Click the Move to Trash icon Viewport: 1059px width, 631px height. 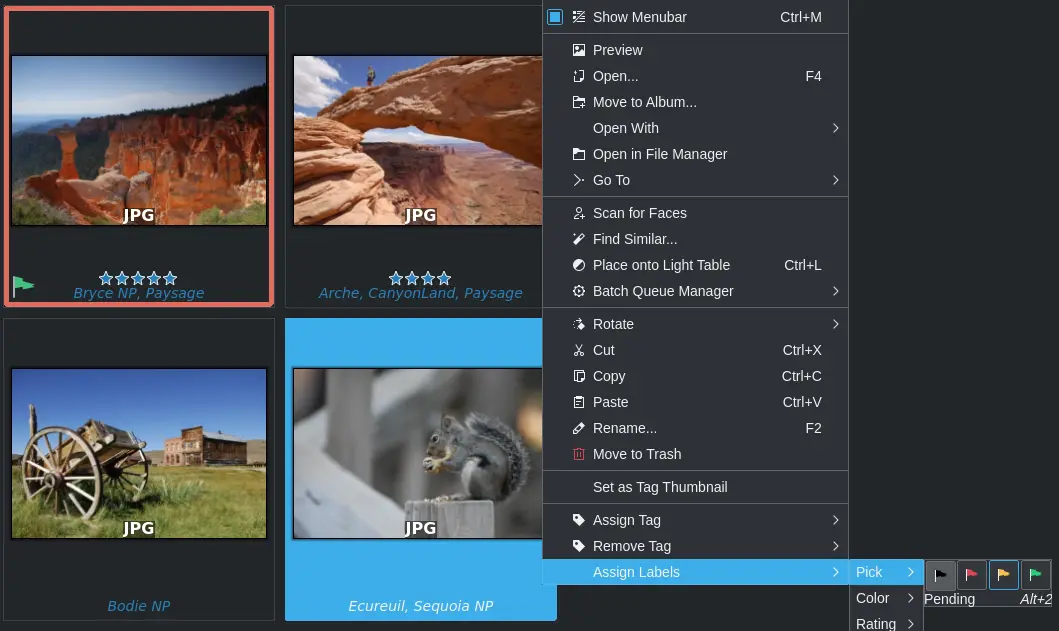point(578,454)
